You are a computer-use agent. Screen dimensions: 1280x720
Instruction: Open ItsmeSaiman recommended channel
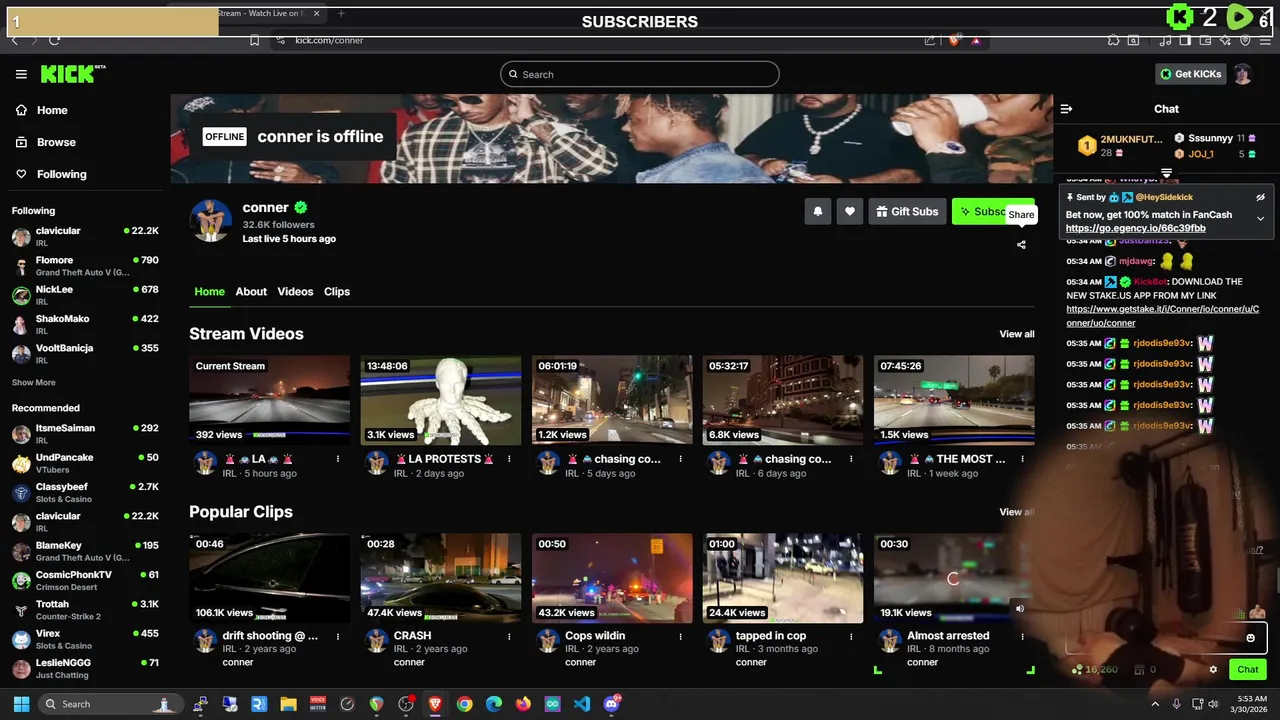(x=85, y=434)
